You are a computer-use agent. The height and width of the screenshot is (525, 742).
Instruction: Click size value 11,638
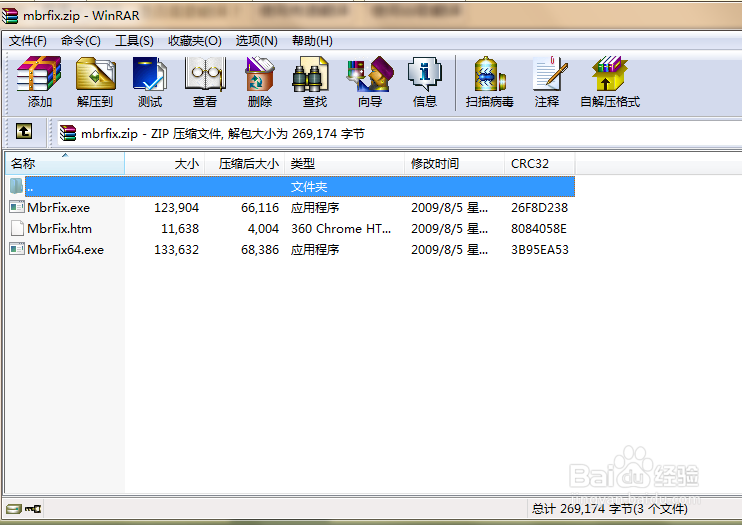(180, 229)
